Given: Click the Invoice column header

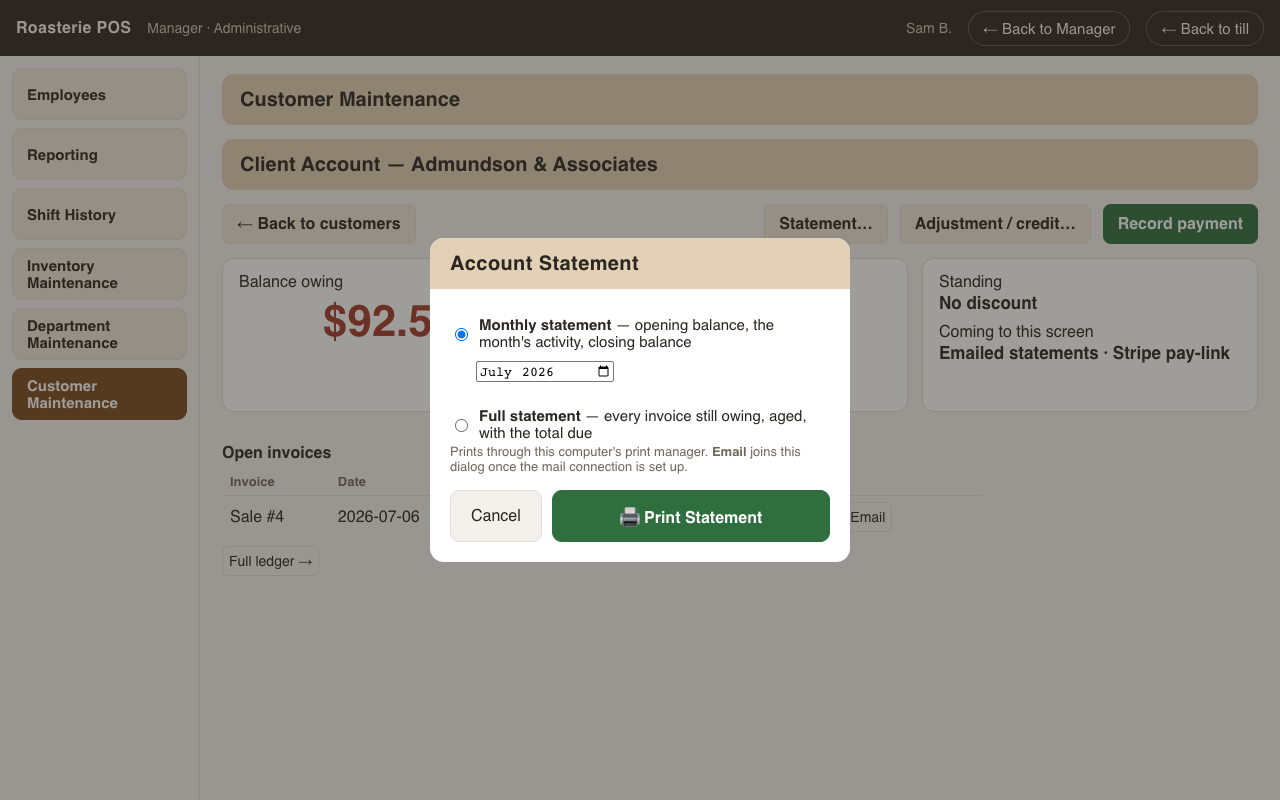Looking at the screenshot, I should [252, 481].
